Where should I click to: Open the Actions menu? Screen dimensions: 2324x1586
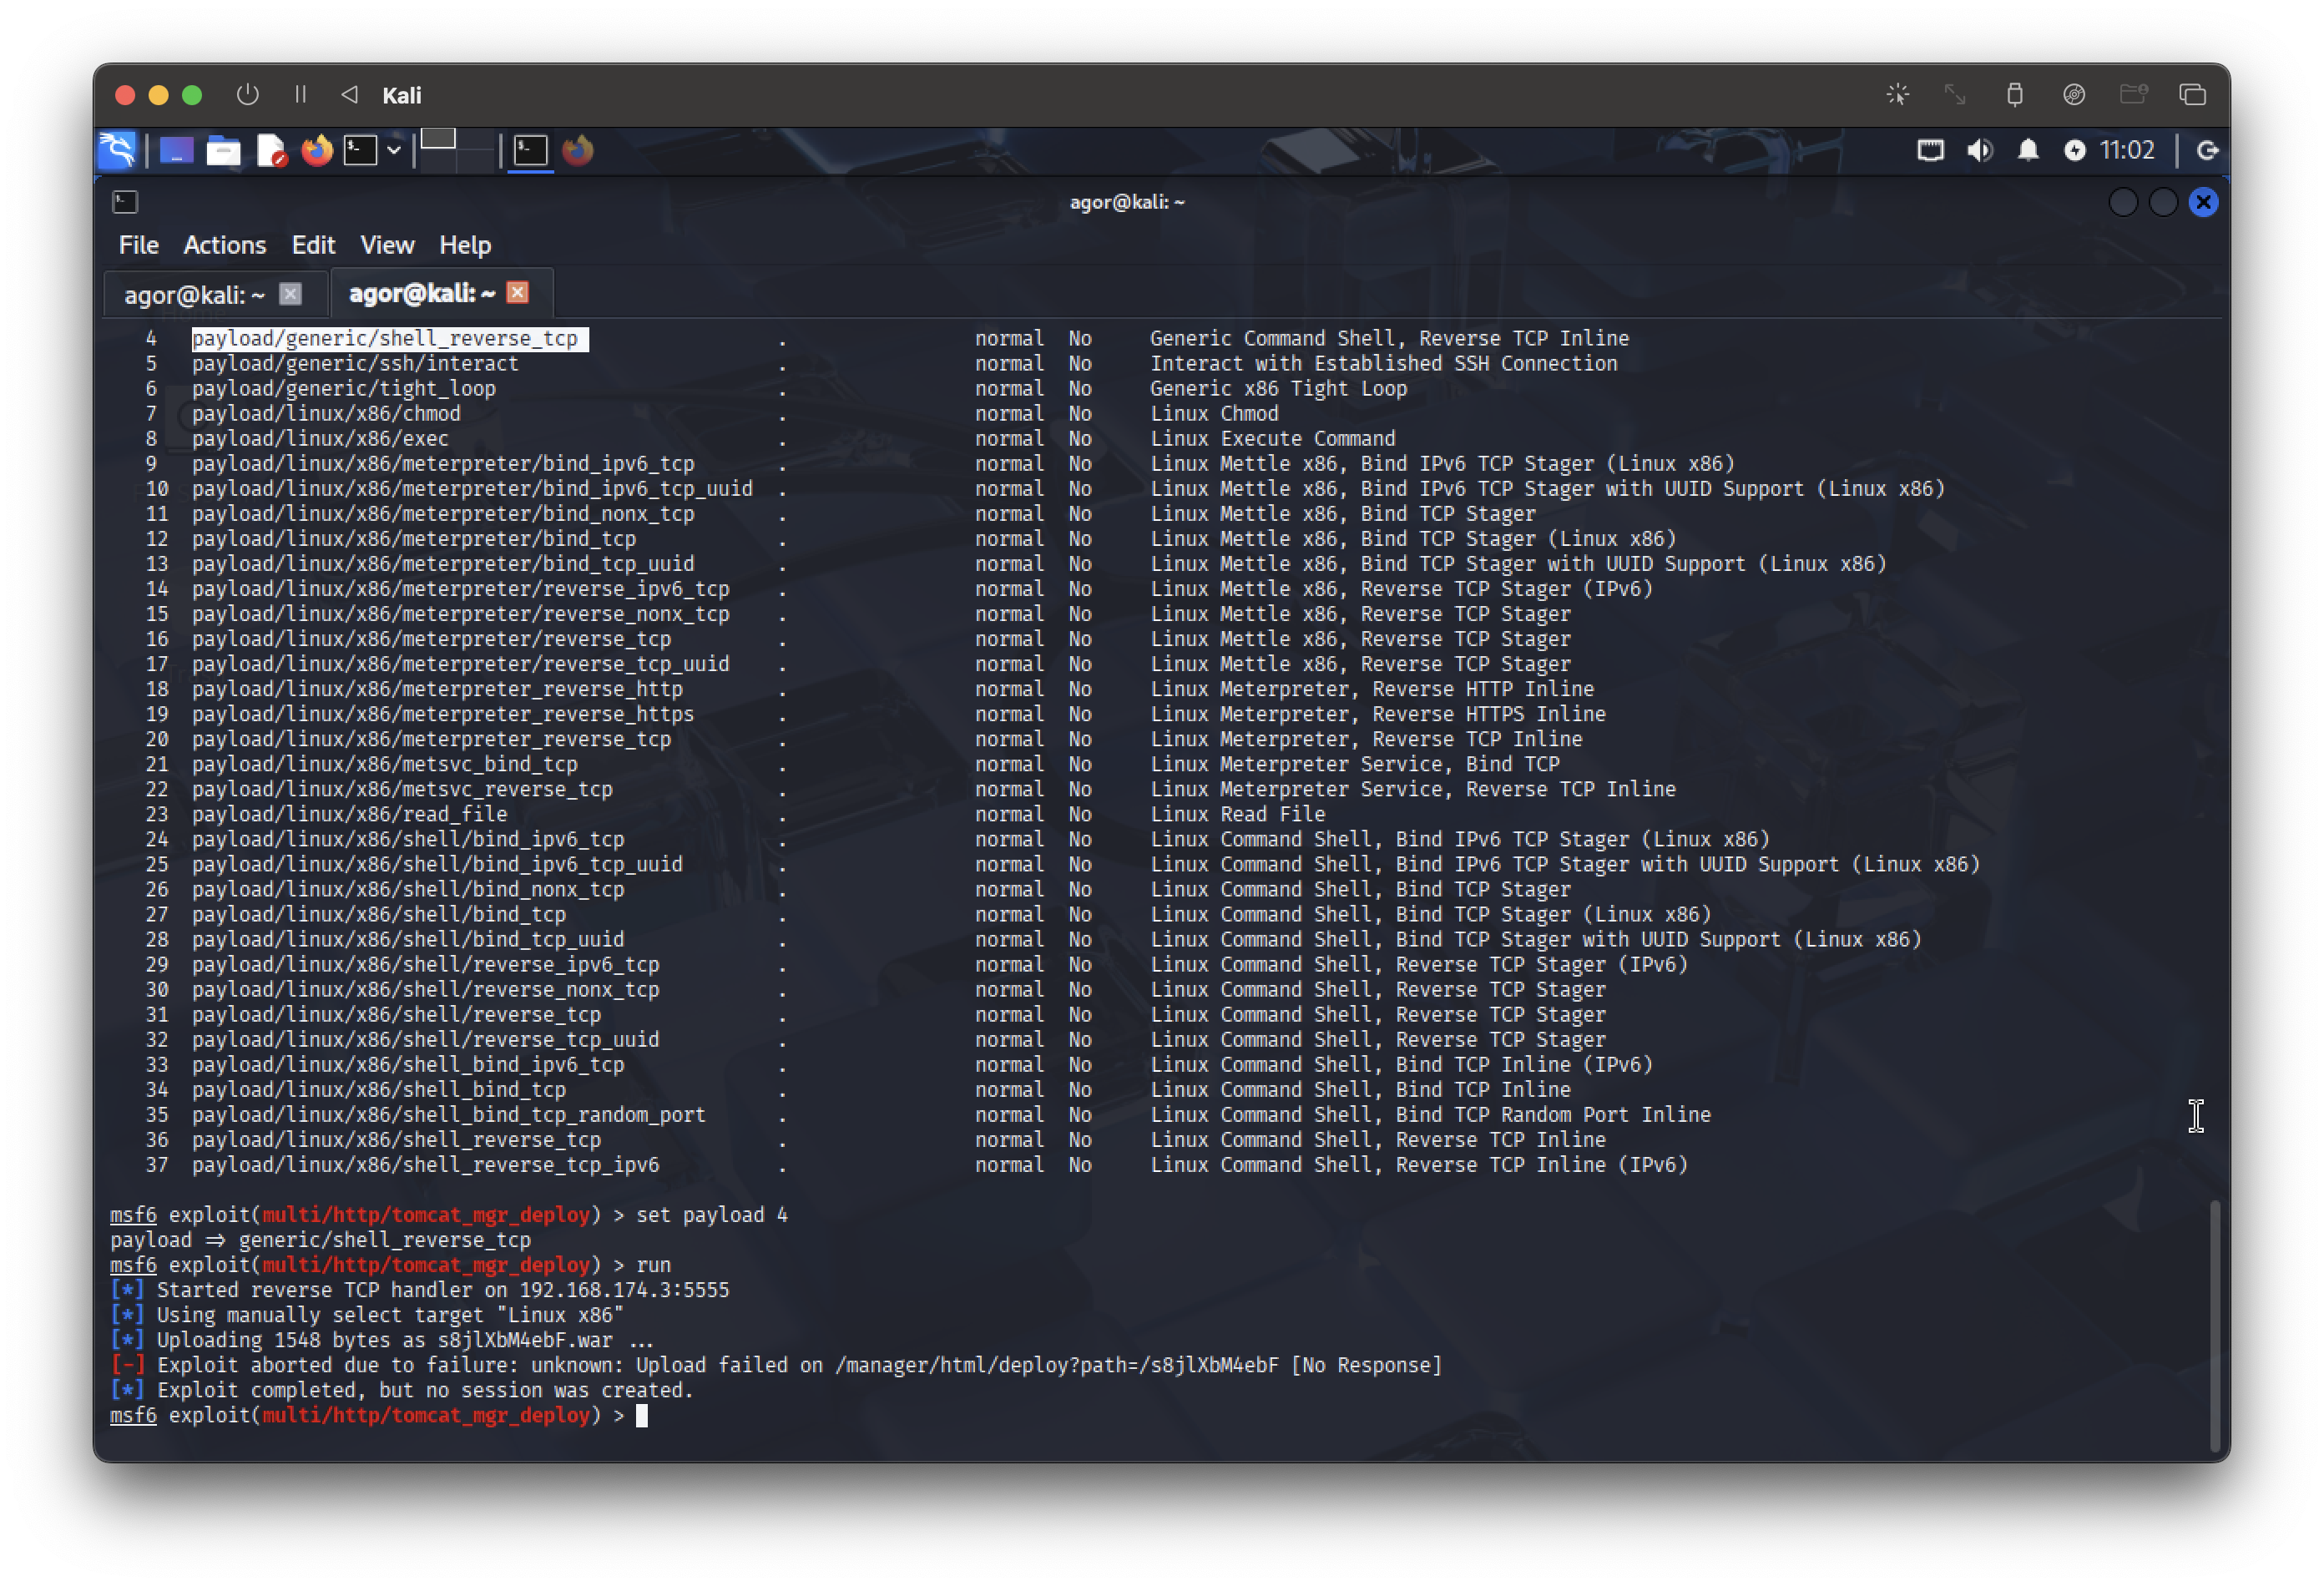224,245
